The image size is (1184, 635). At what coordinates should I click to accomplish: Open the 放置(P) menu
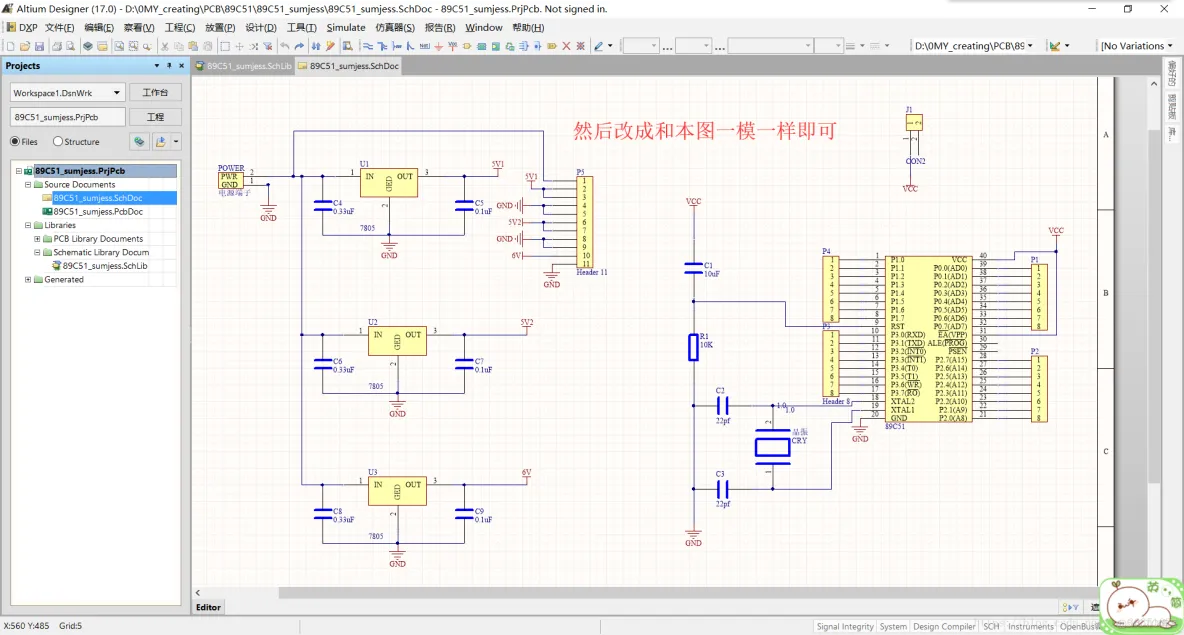tap(220, 27)
